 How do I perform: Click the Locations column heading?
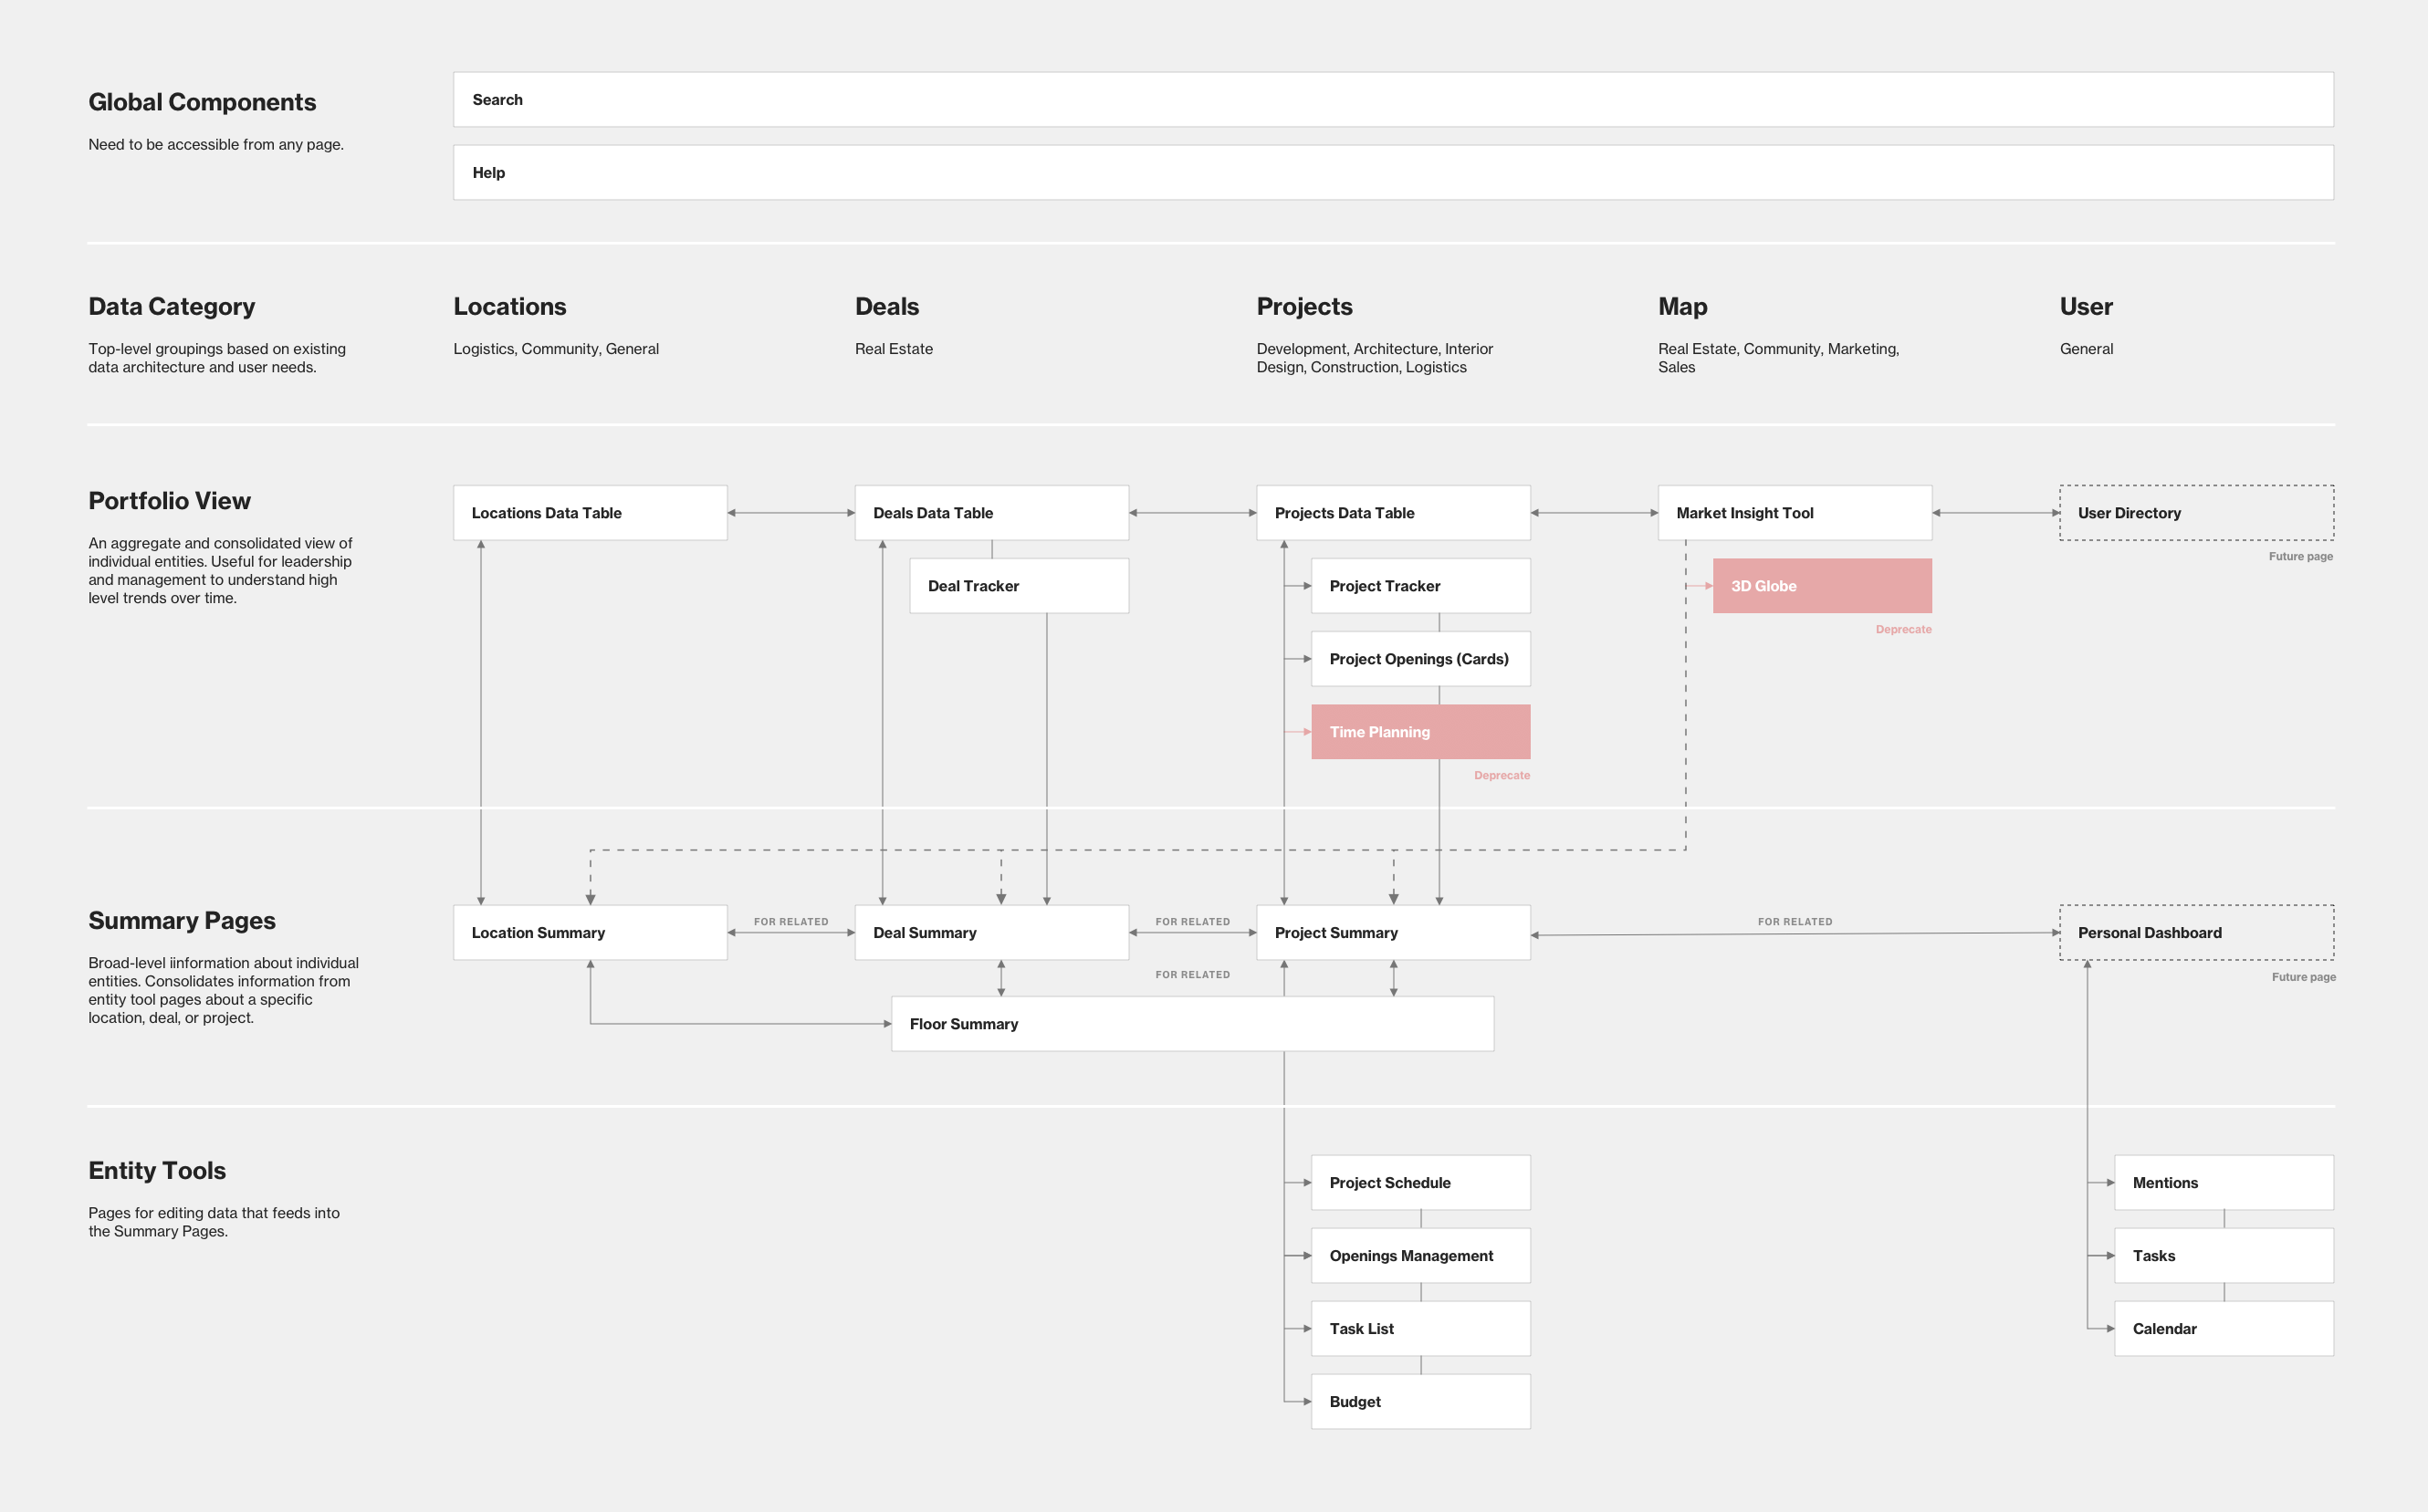coord(510,306)
